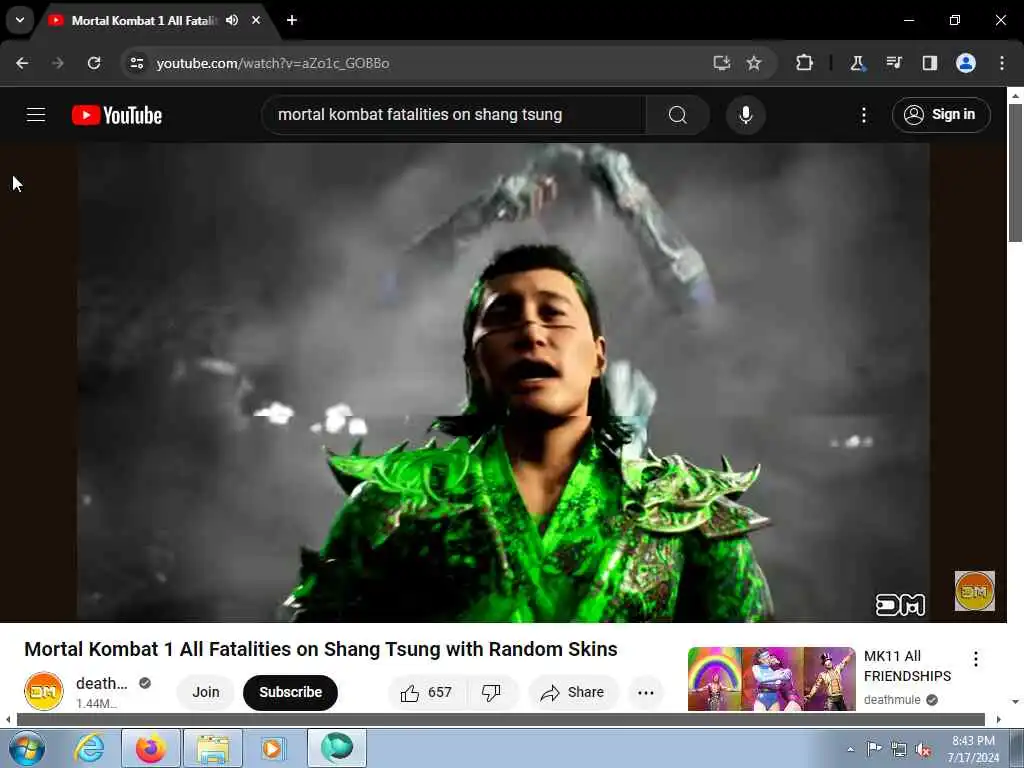Image resolution: width=1024 pixels, height=768 pixels.
Task: Bookmark this tab with star icon
Action: point(754,63)
